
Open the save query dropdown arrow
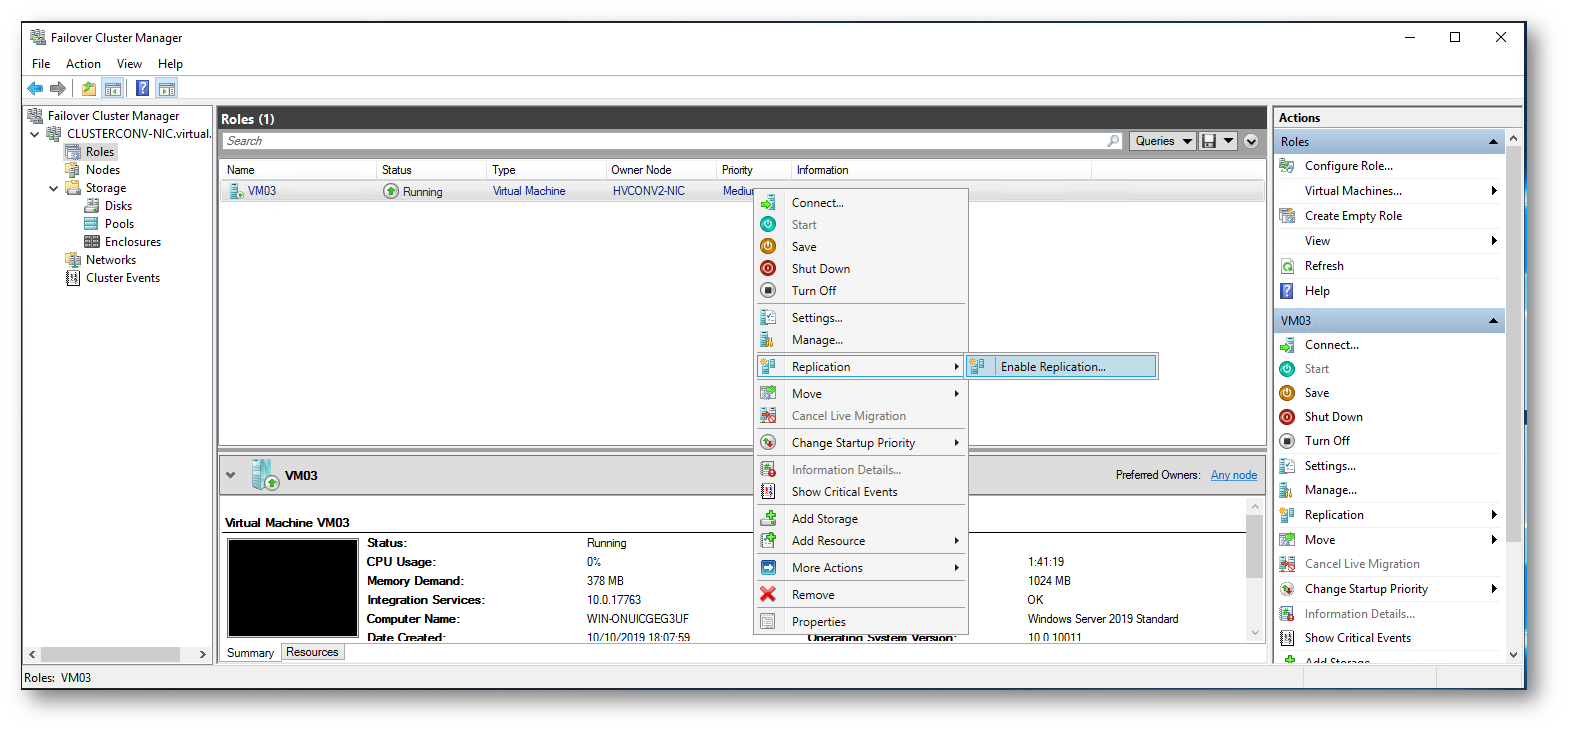1229,141
